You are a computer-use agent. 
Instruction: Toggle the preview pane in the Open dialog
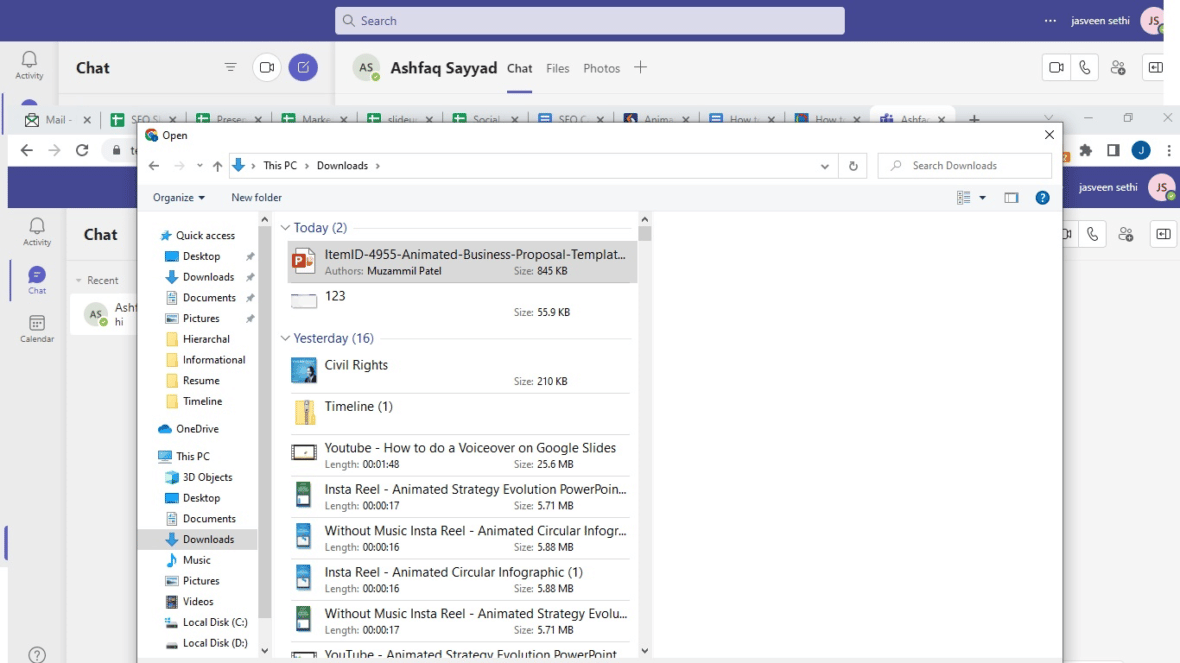(x=1012, y=197)
